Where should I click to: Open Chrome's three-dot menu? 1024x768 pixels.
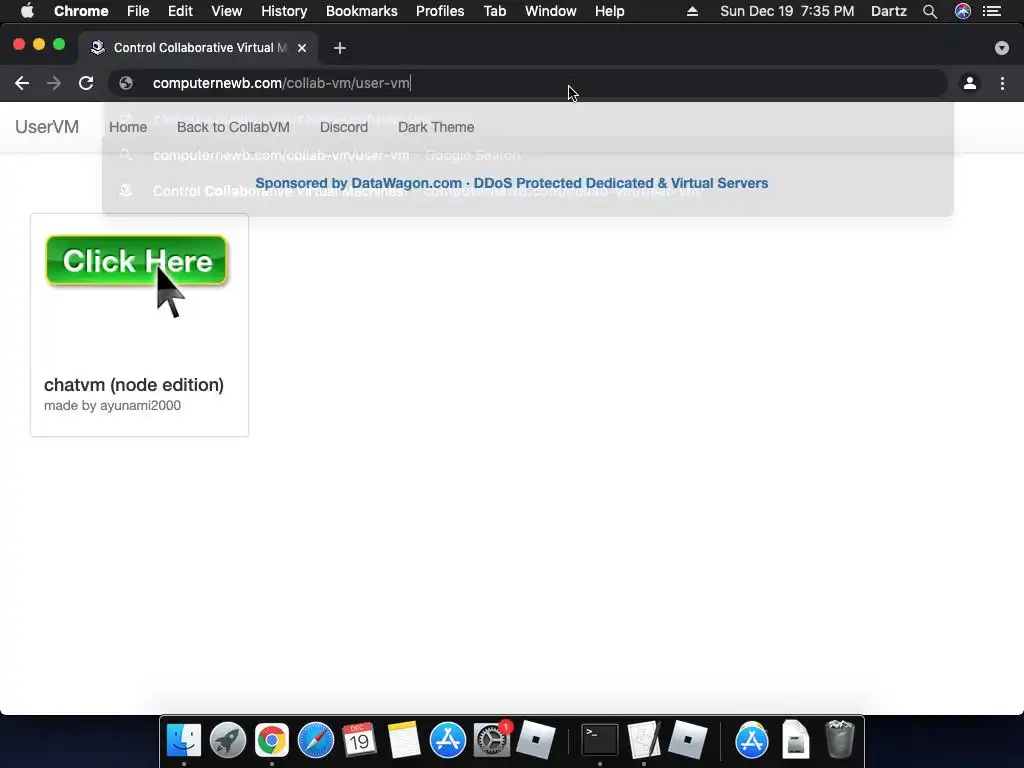pos(1002,83)
